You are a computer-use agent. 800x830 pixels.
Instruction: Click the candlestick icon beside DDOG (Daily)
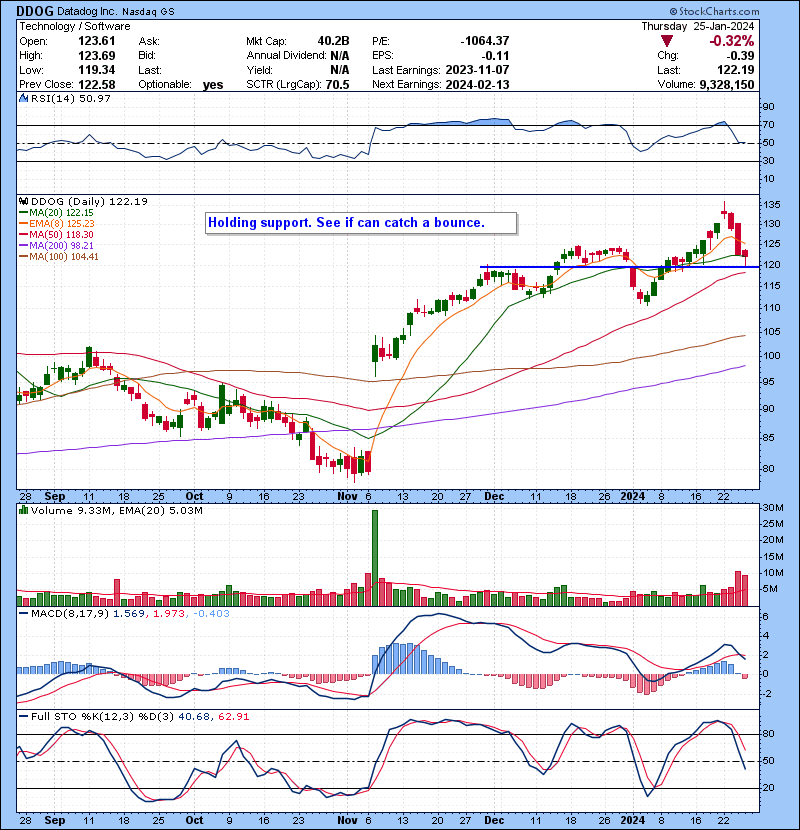point(23,202)
